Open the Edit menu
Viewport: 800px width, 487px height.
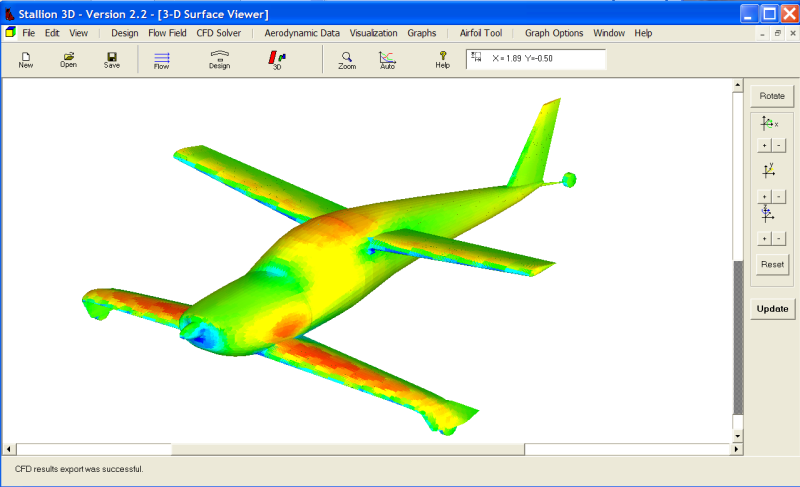[x=52, y=33]
